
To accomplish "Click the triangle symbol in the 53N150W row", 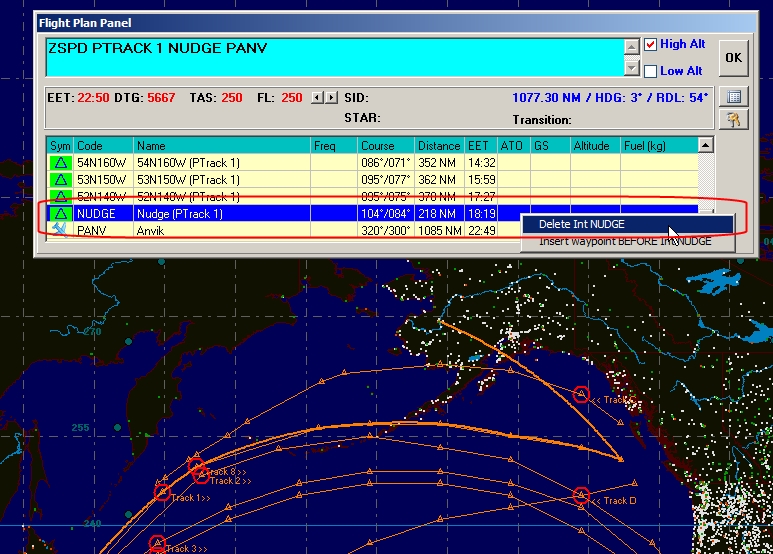I will [x=61, y=179].
